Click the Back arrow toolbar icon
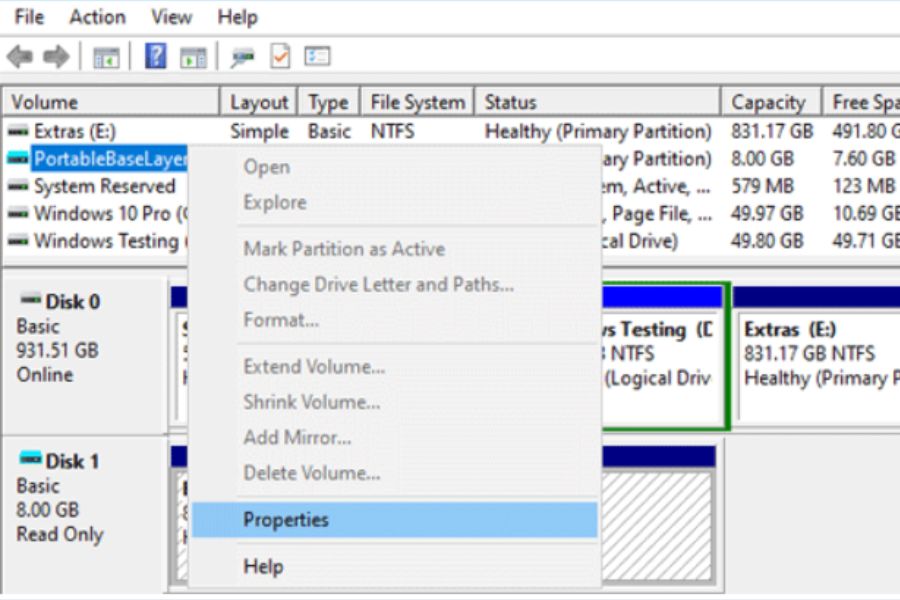 (x=19, y=57)
